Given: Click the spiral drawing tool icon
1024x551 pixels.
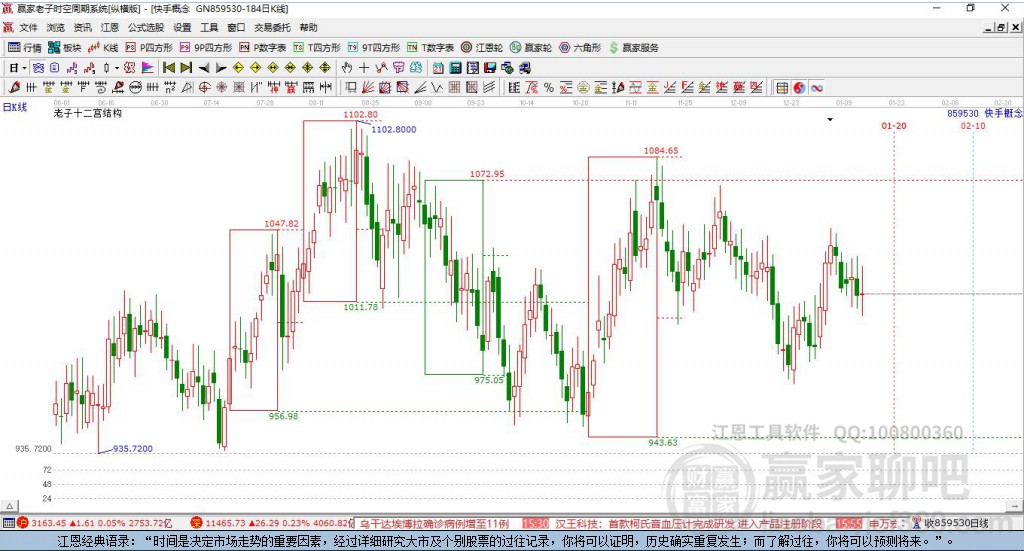Looking at the screenshot, I should 101,87.
